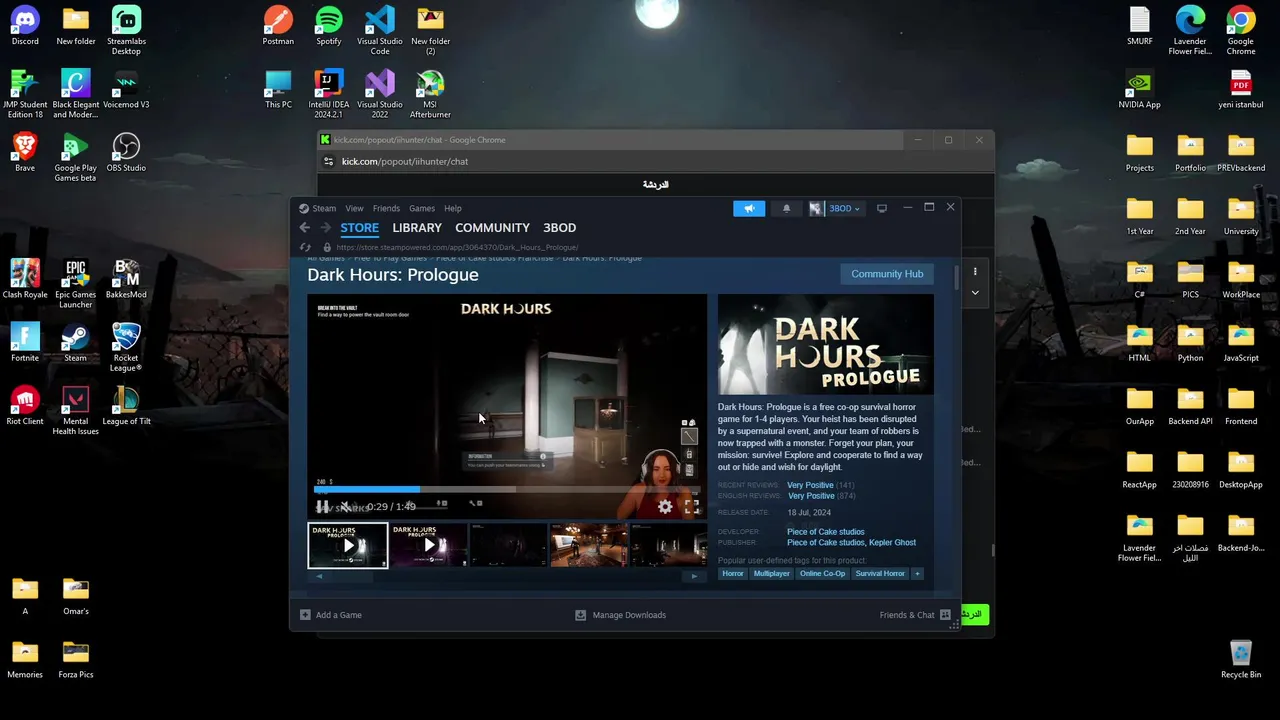The image size is (1280, 720).
Task: Open publisher Kepler Ghost link
Action: point(892,543)
